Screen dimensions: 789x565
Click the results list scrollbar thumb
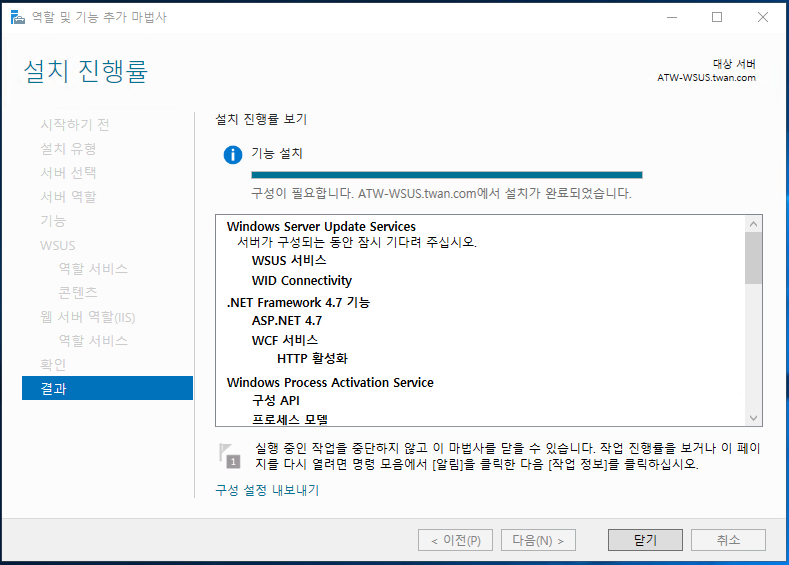pyautogui.click(x=753, y=258)
